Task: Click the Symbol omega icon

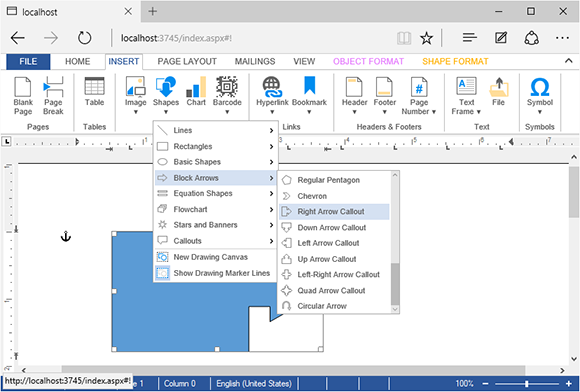Action: coord(540,95)
